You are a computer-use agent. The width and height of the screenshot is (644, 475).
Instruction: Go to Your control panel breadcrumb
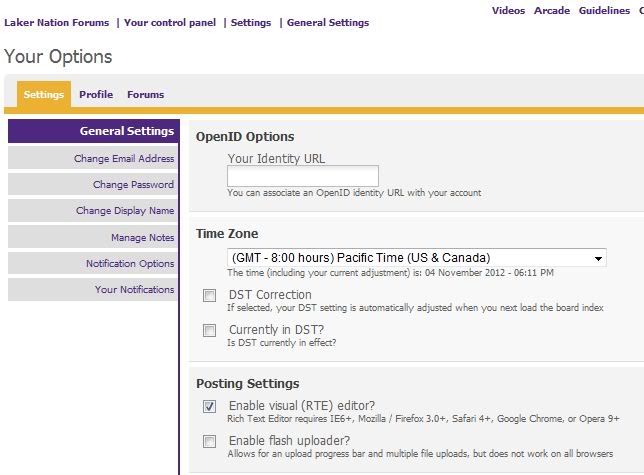(170, 23)
